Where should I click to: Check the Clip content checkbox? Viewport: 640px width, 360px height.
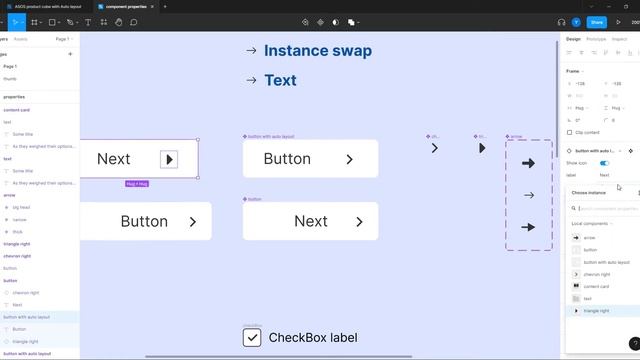pyautogui.click(x=569, y=133)
